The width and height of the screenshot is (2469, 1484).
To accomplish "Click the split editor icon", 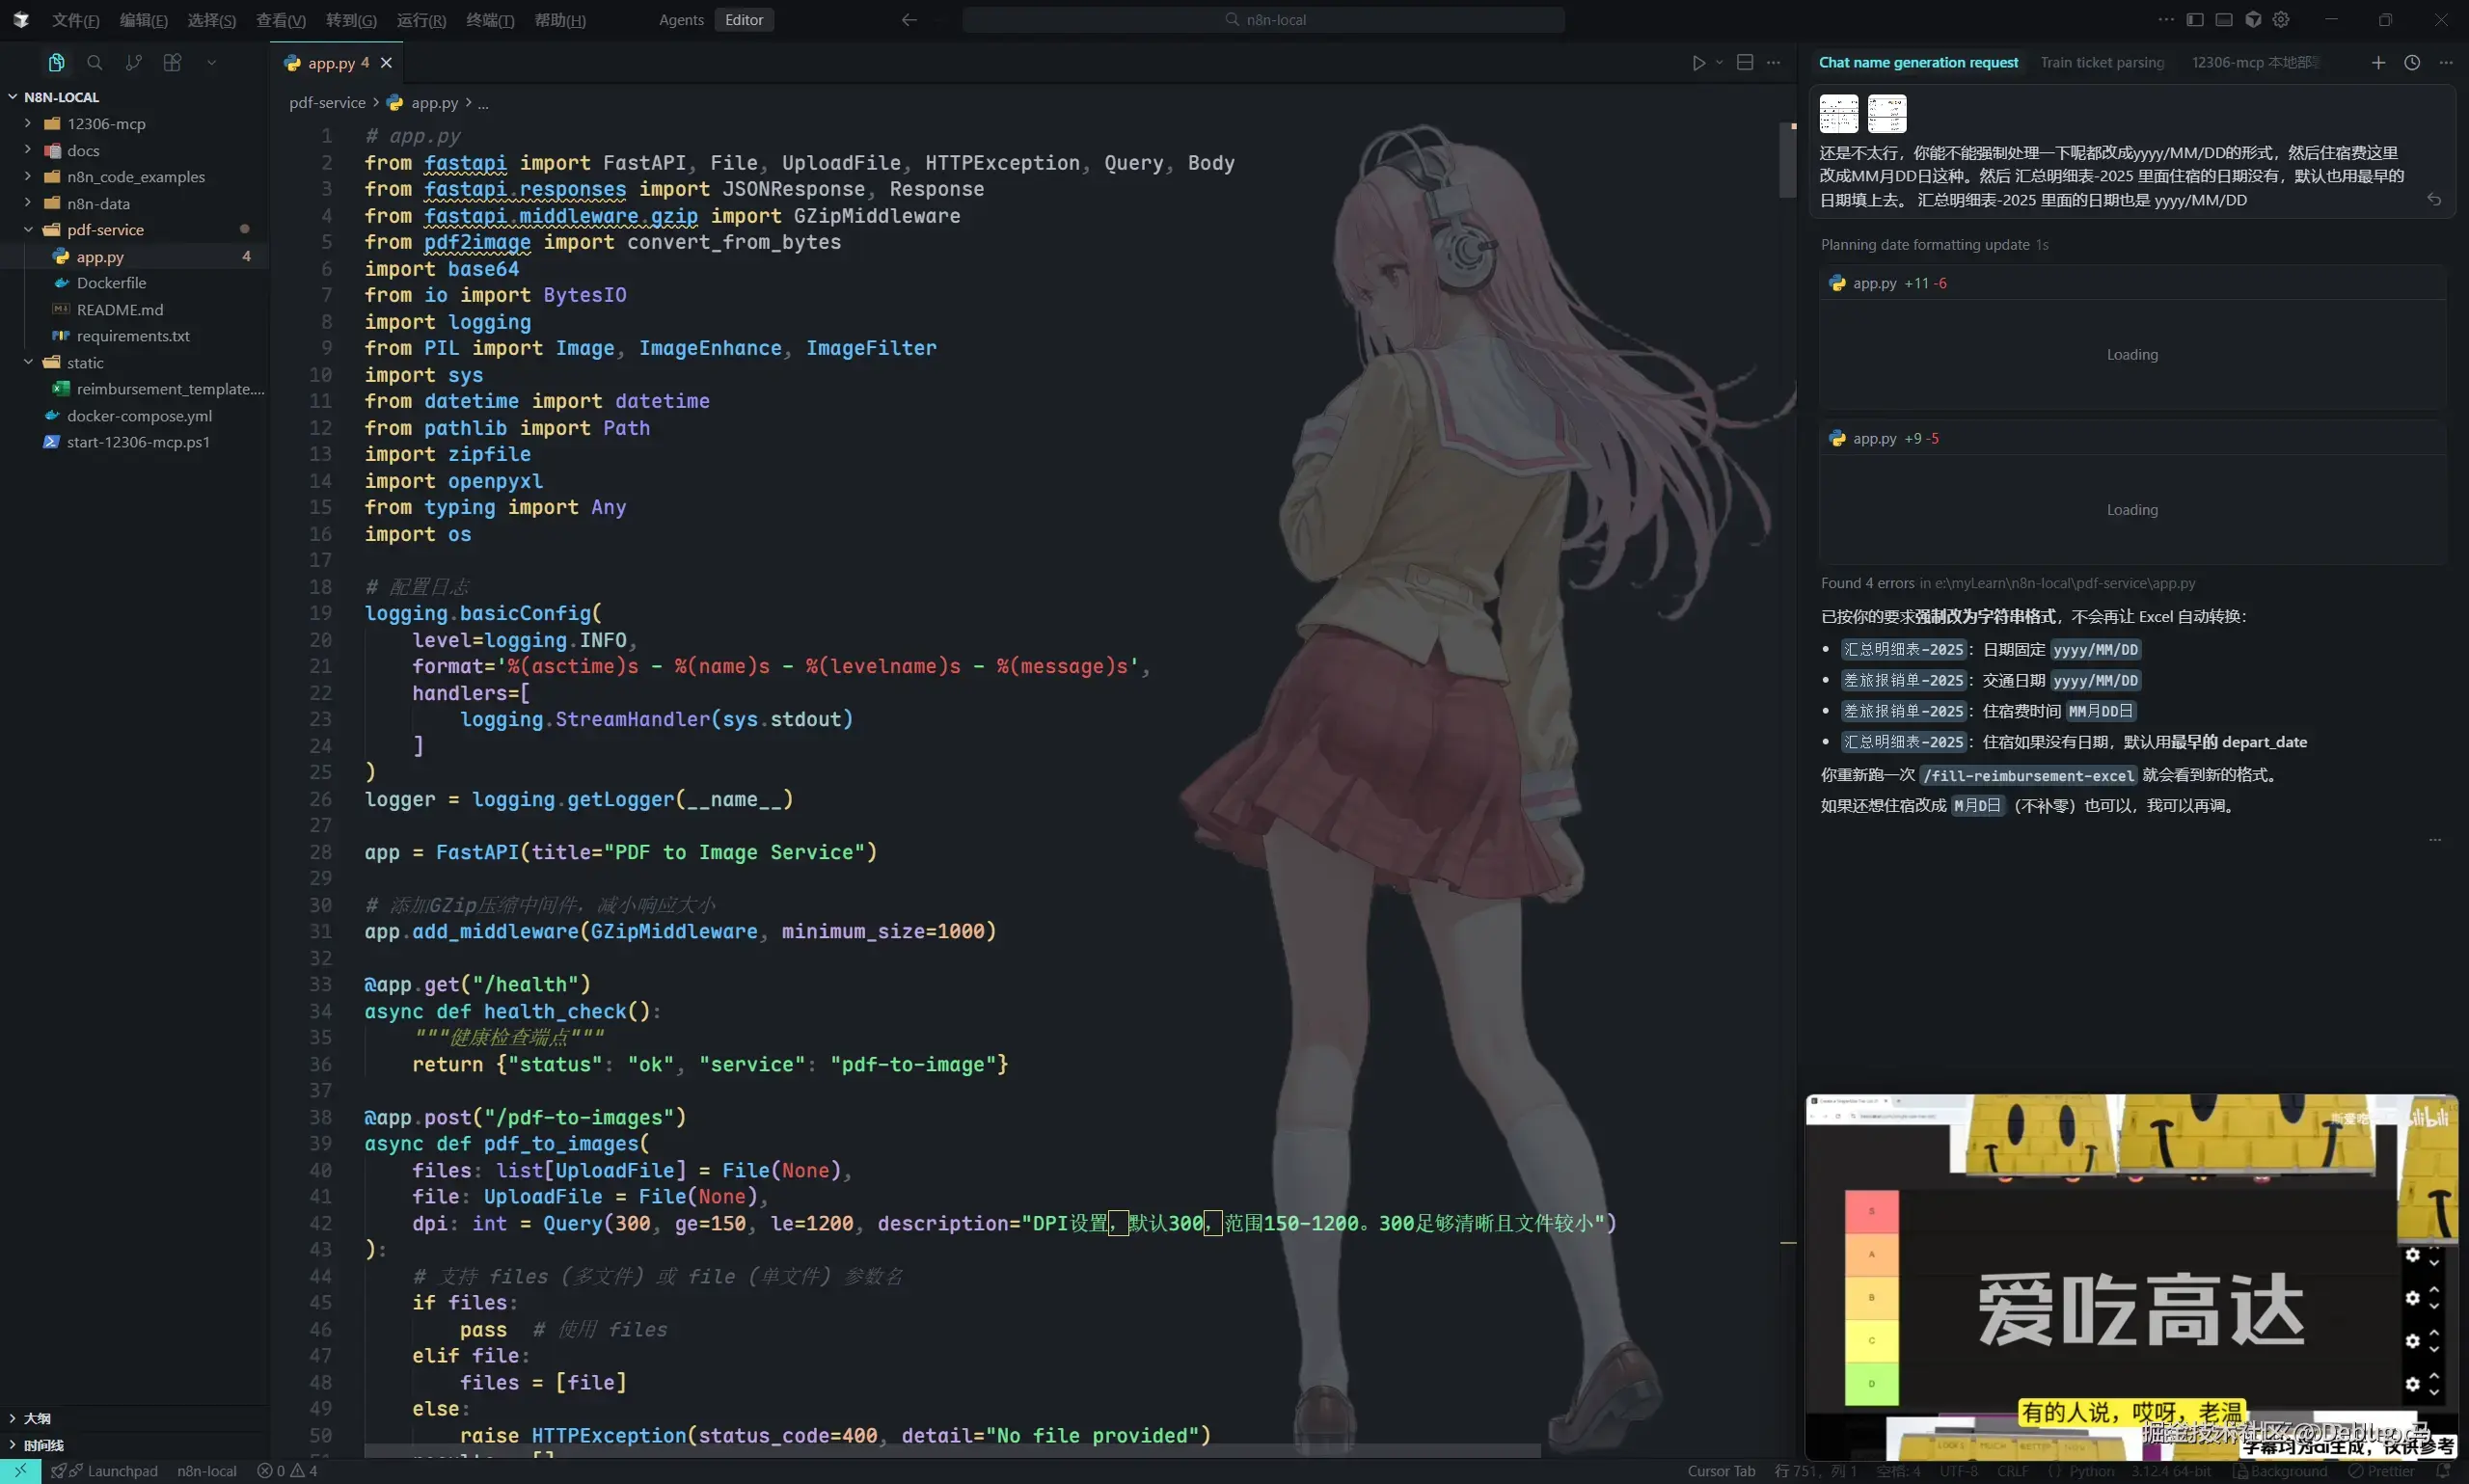I will [x=1745, y=63].
